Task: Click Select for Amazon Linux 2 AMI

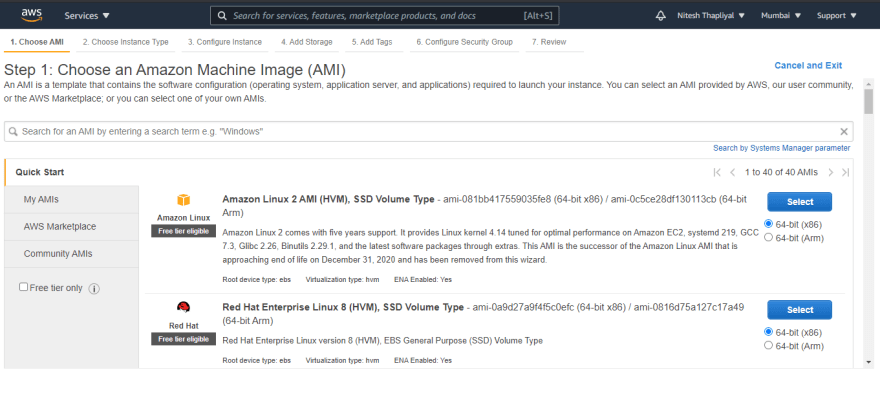Action: 800,202
